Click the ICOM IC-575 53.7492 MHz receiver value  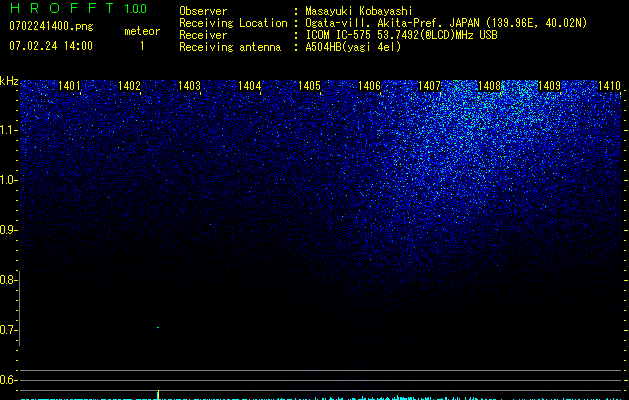pos(401,35)
